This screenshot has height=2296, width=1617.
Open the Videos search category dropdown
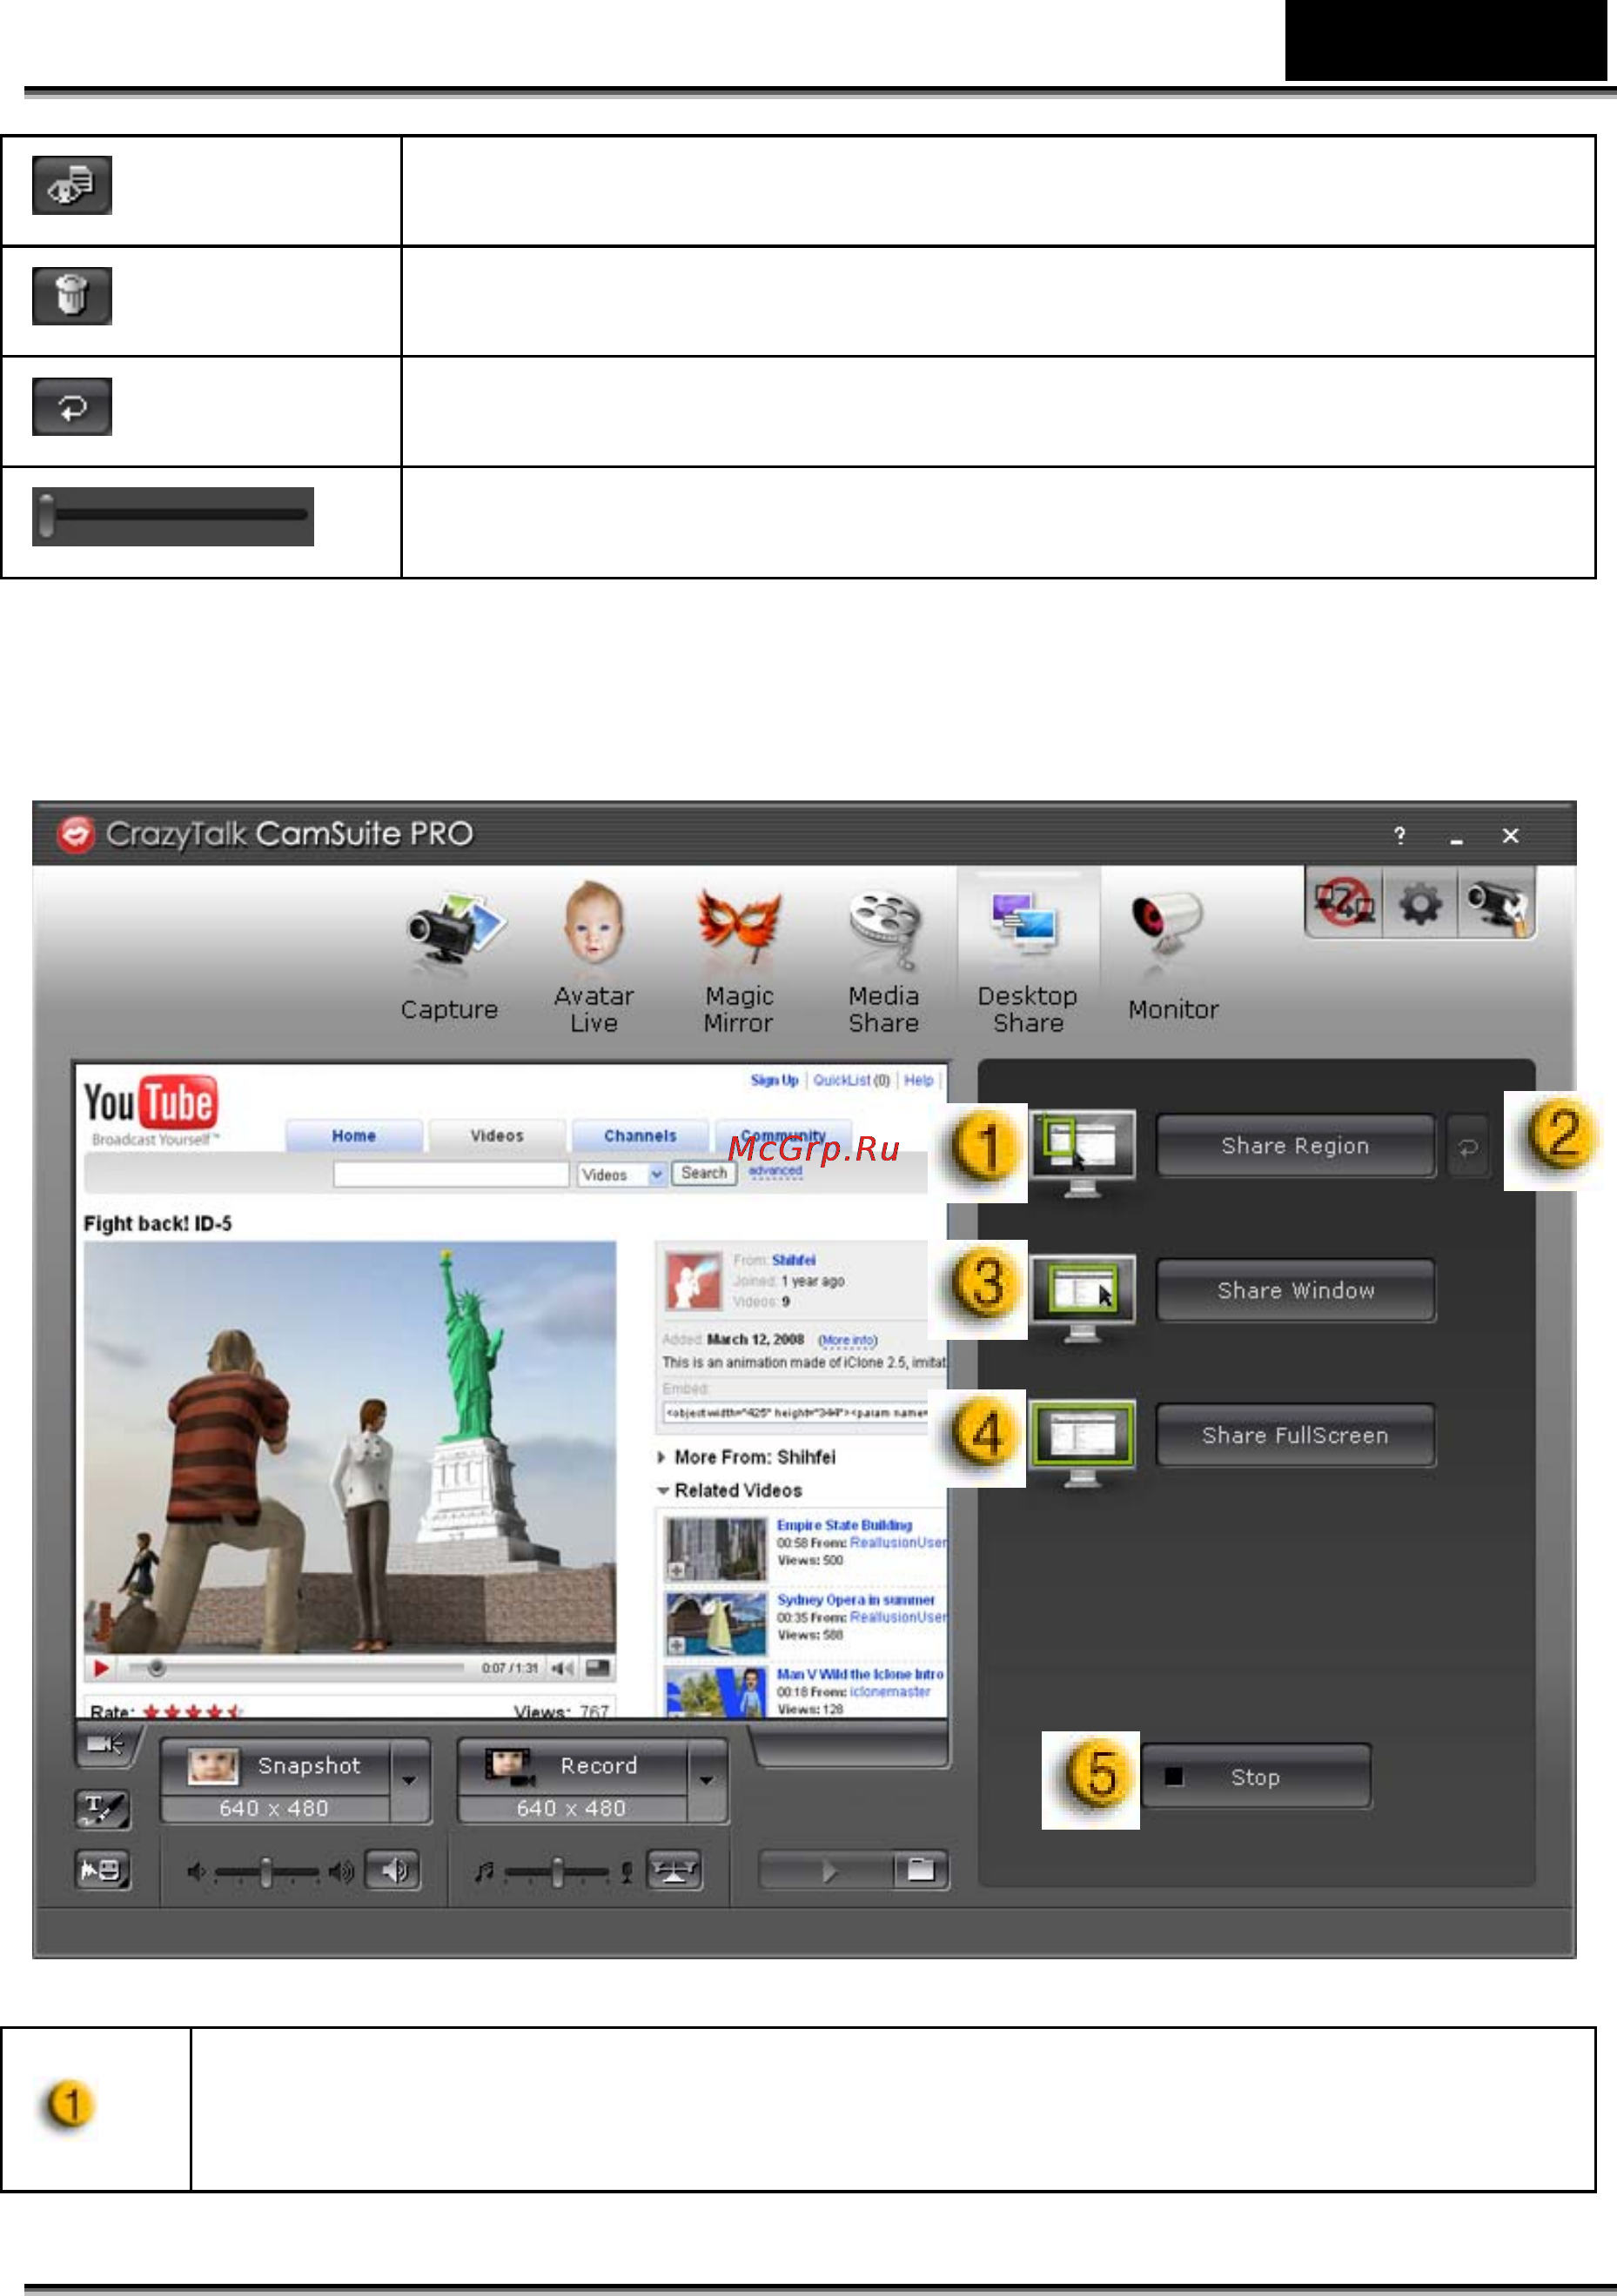click(x=622, y=1174)
